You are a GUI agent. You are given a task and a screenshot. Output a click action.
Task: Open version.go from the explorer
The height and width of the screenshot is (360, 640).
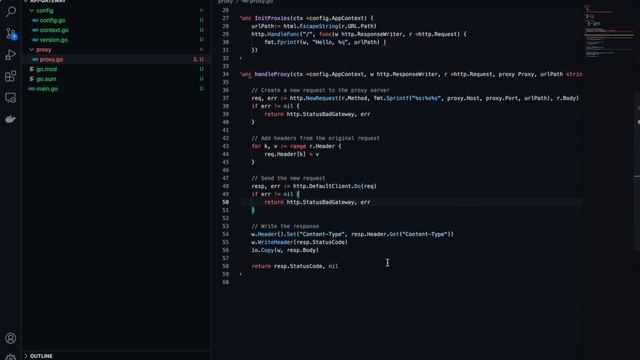(53, 40)
